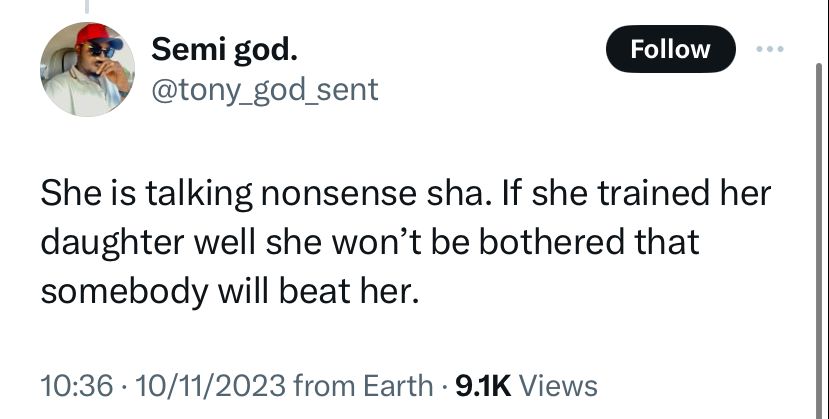
Task: Click the "somebody will beat her." line
Action: click(x=229, y=292)
